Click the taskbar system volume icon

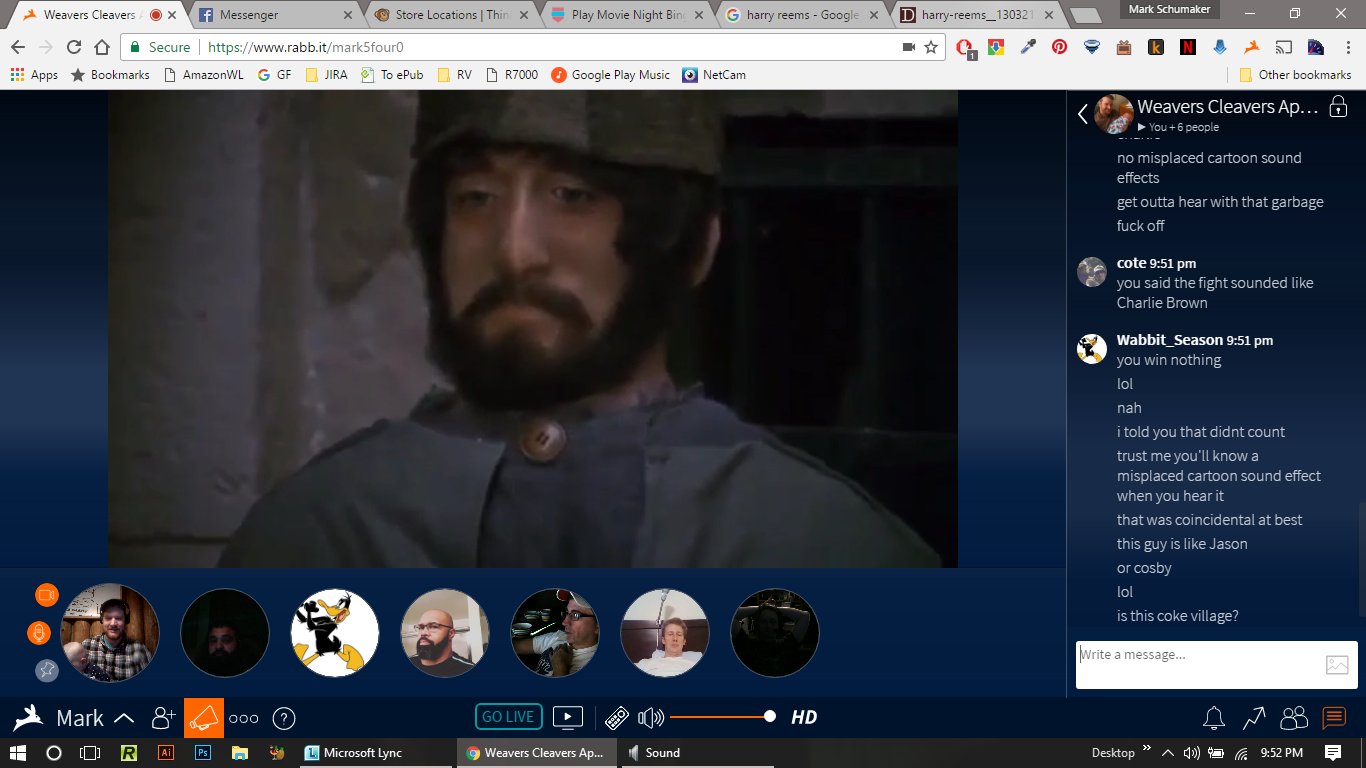coord(1191,753)
